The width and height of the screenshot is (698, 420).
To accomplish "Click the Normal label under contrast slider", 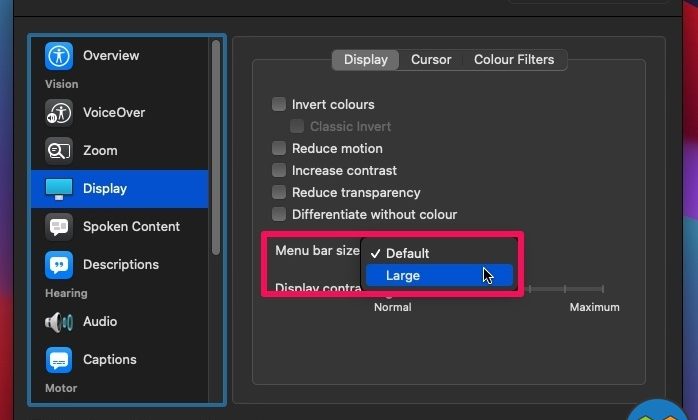I will click(x=393, y=307).
